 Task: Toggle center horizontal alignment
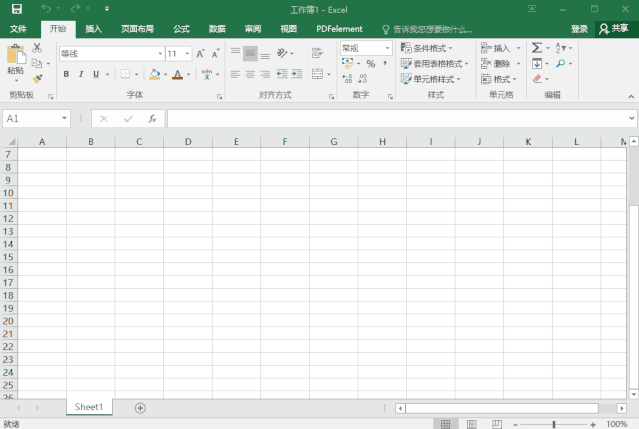point(250,74)
